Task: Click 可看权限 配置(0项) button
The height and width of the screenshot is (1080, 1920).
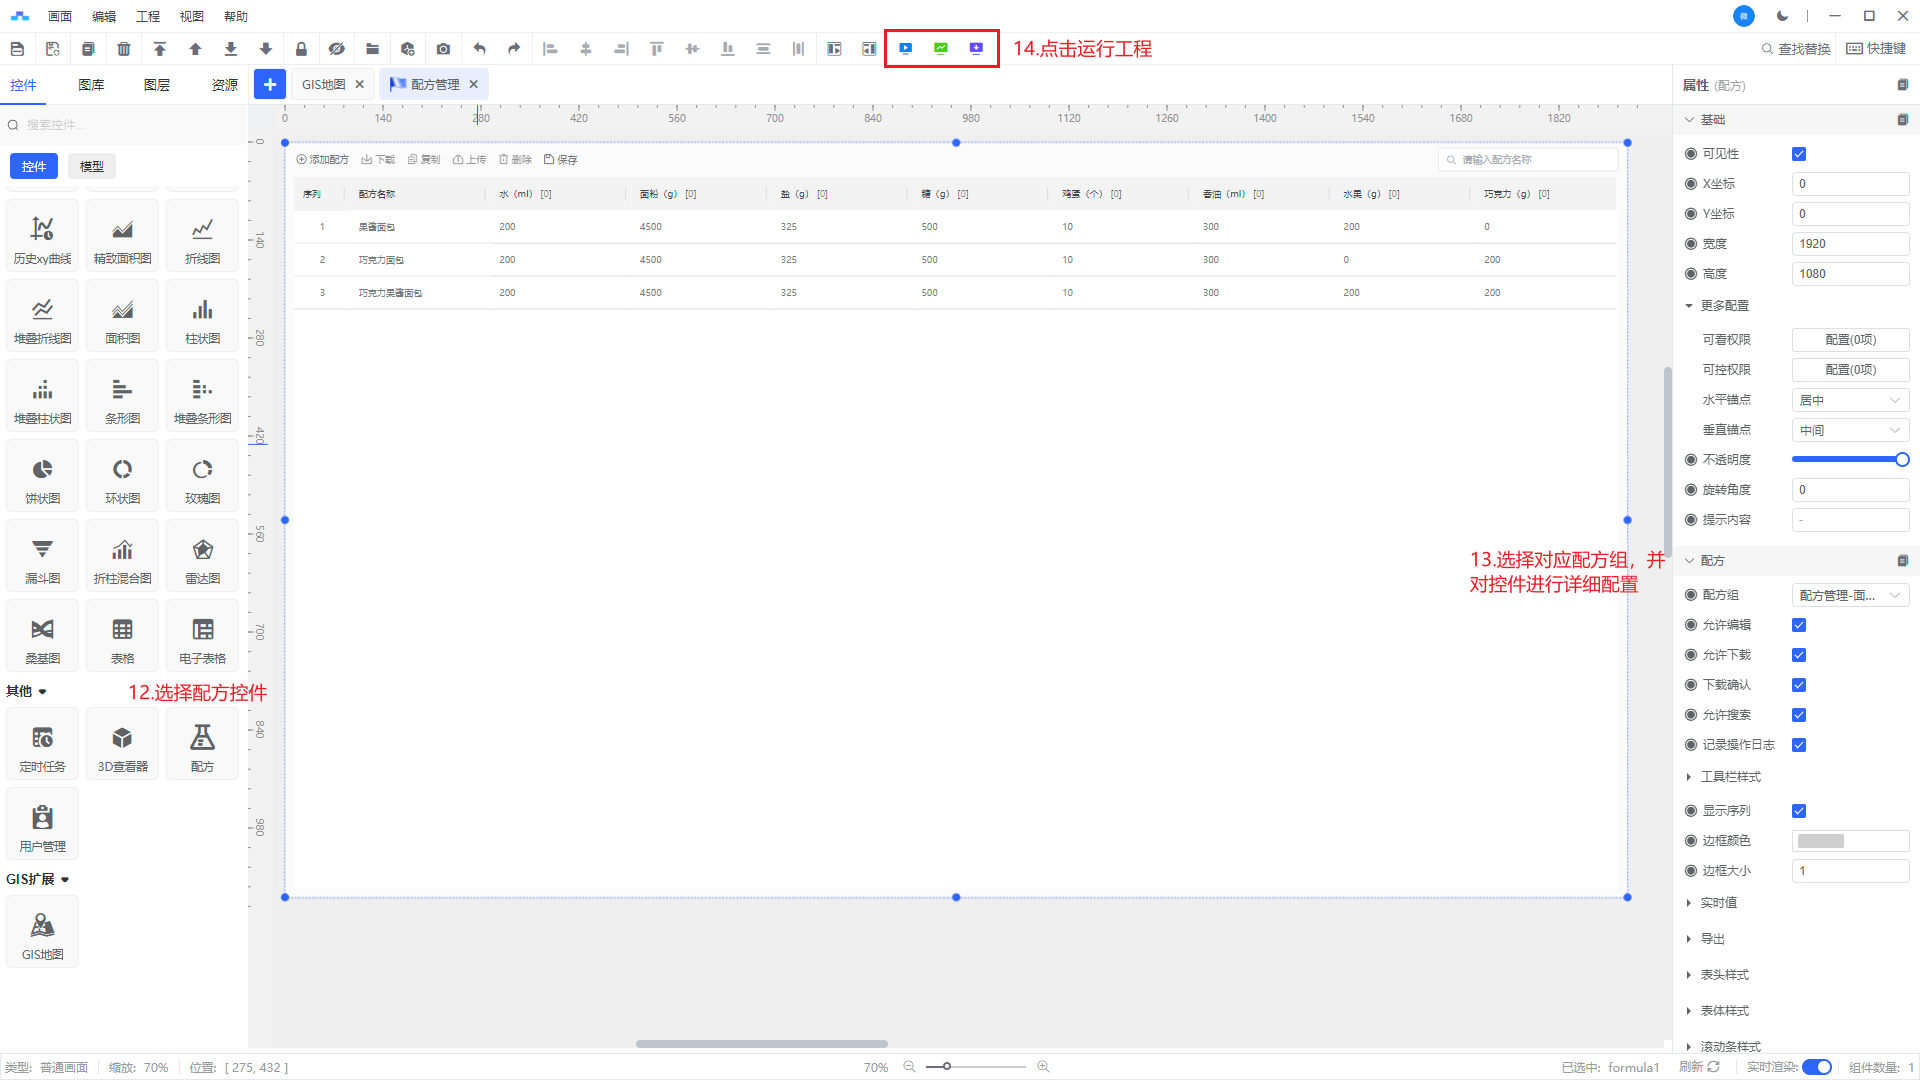Action: [x=1849, y=340]
